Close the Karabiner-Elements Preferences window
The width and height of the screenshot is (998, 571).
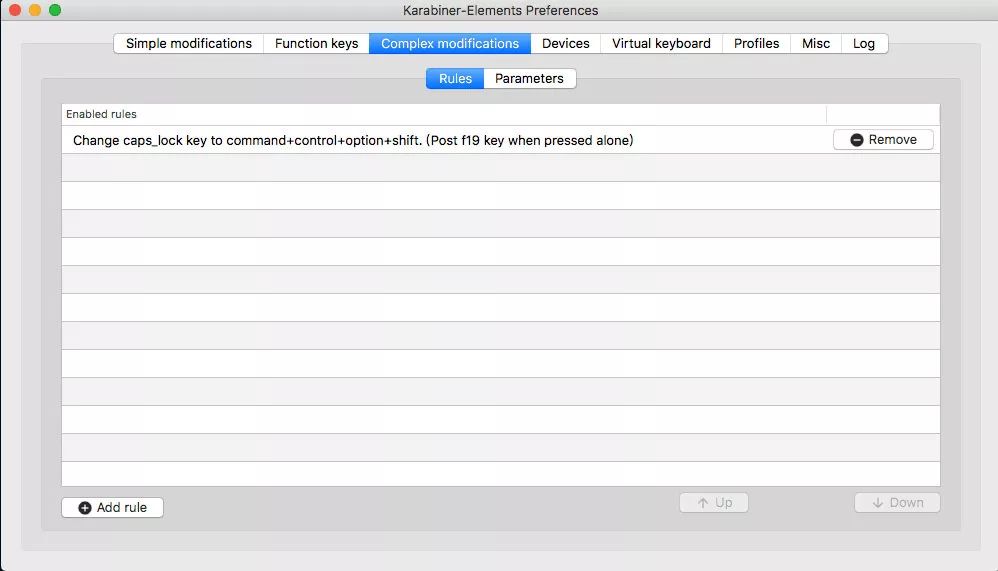pos(15,10)
